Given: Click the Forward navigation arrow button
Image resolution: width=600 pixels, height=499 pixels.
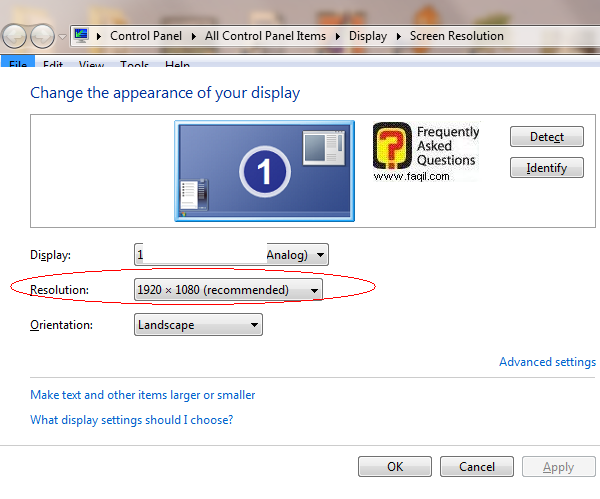Looking at the screenshot, I should coord(42,37).
